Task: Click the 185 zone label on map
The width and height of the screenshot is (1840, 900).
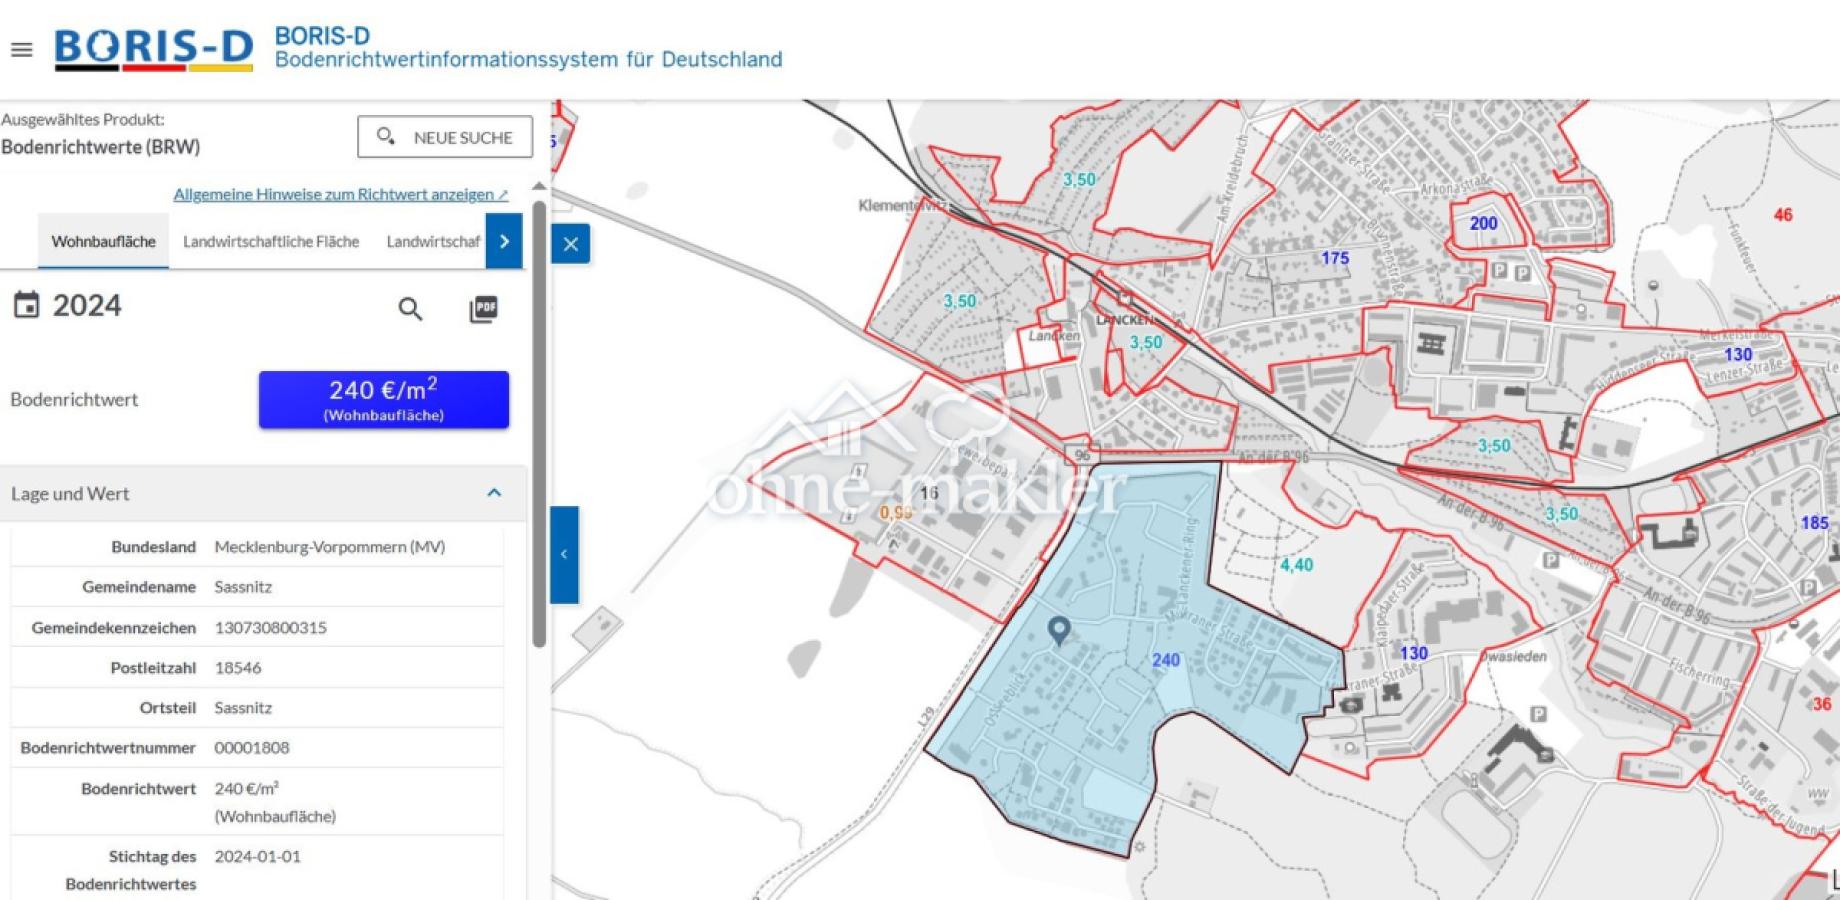Action: pos(1814,522)
